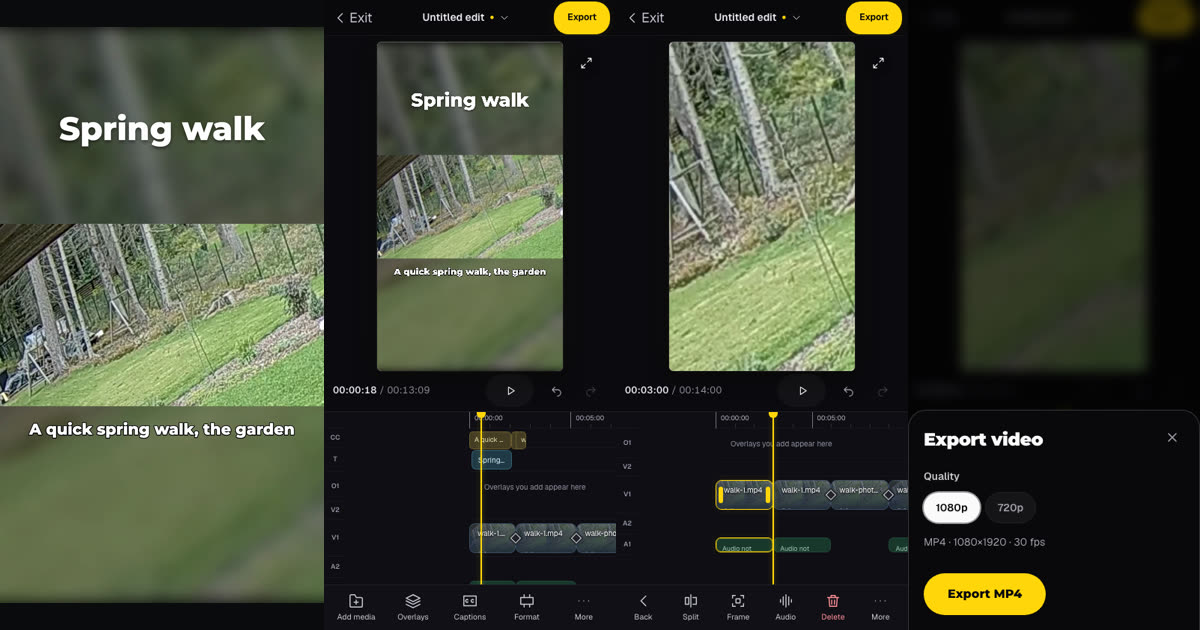Select the highlighted 'Audio not' clip on A1
The height and width of the screenshot is (630, 1200).
point(744,546)
